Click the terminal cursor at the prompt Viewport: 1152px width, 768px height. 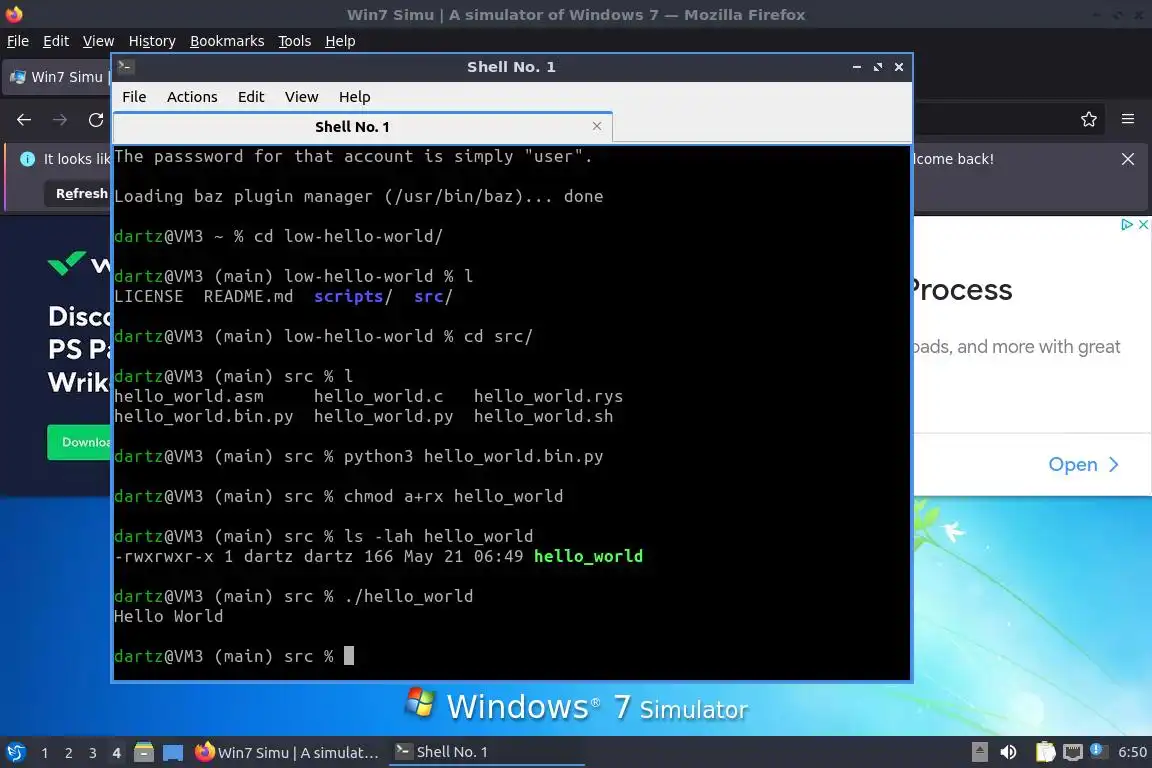349,656
